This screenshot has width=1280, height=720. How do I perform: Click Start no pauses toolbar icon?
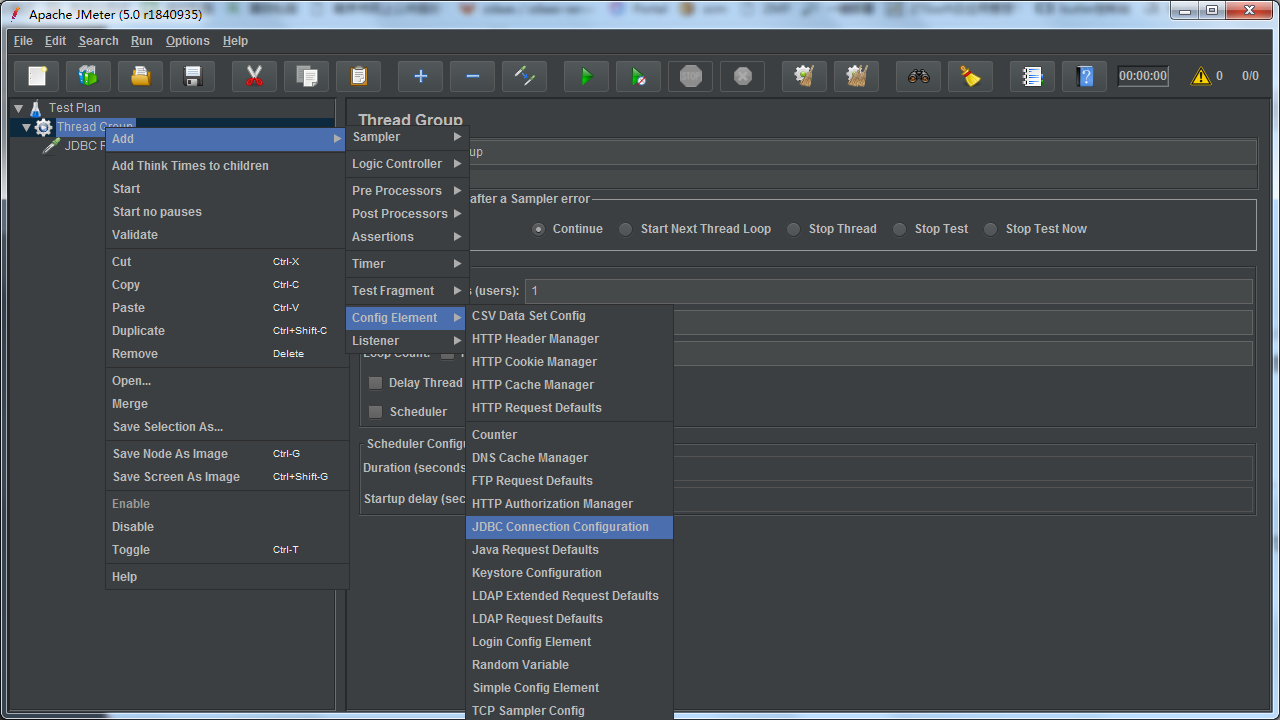click(639, 76)
